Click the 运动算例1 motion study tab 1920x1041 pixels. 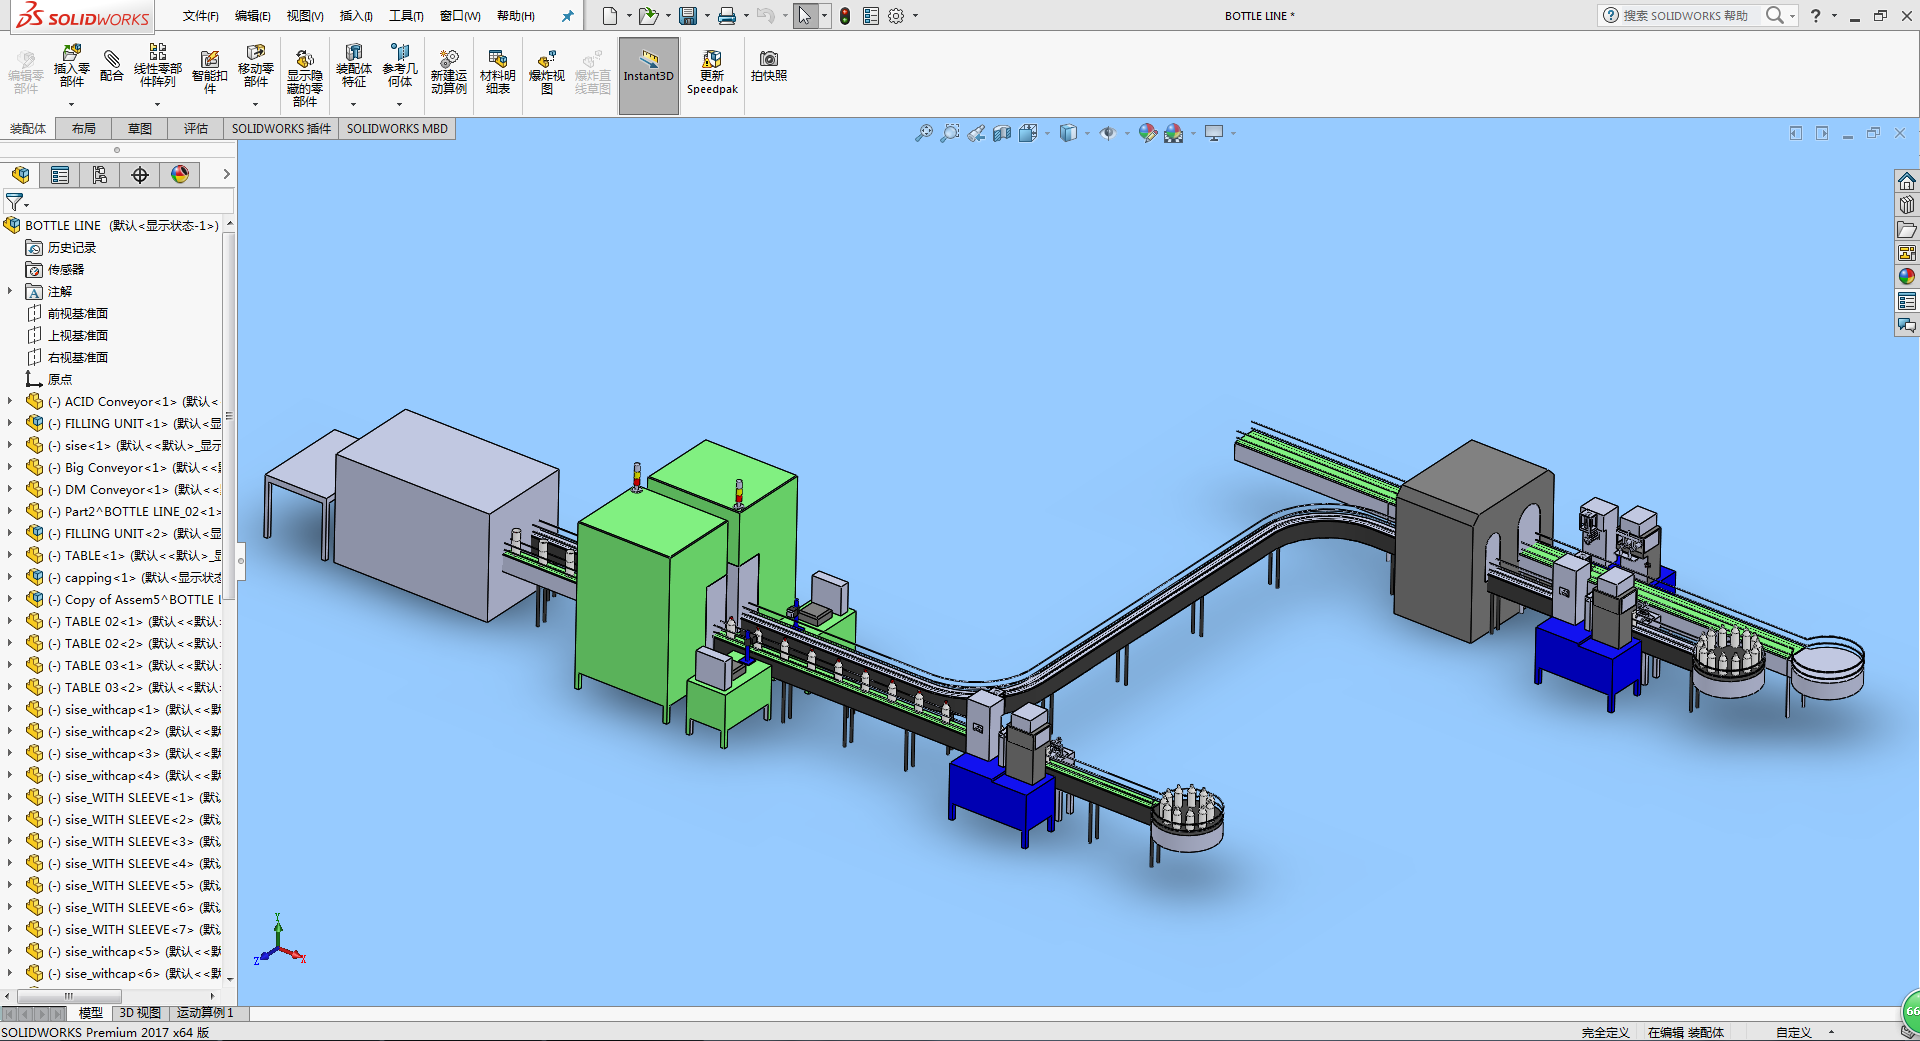pos(205,1013)
